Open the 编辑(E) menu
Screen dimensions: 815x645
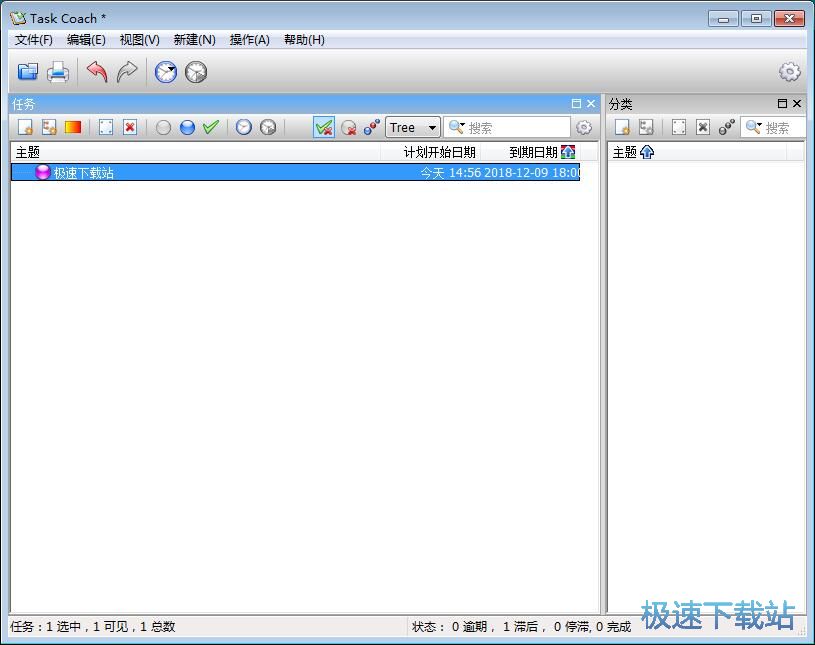pyautogui.click(x=86, y=40)
